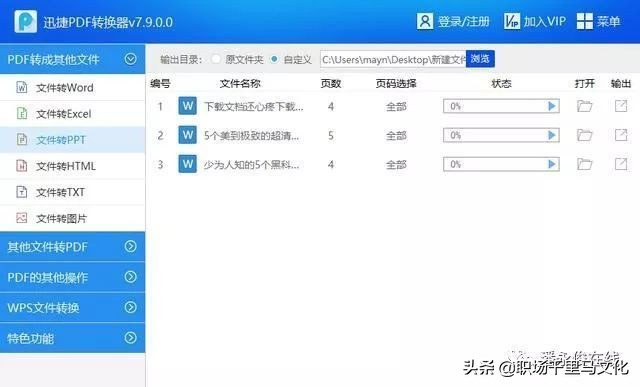Click the W file icon in row 3

tap(187, 164)
